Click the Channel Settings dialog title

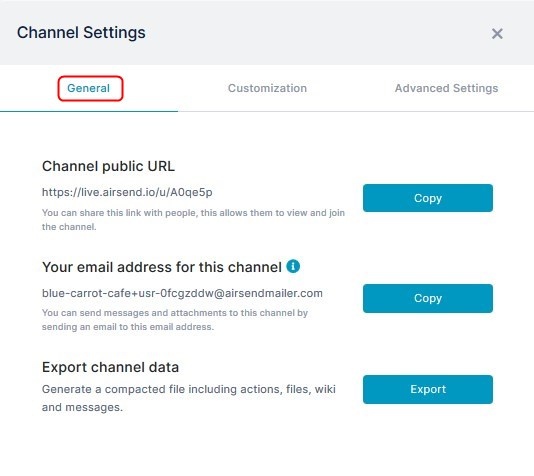81,33
